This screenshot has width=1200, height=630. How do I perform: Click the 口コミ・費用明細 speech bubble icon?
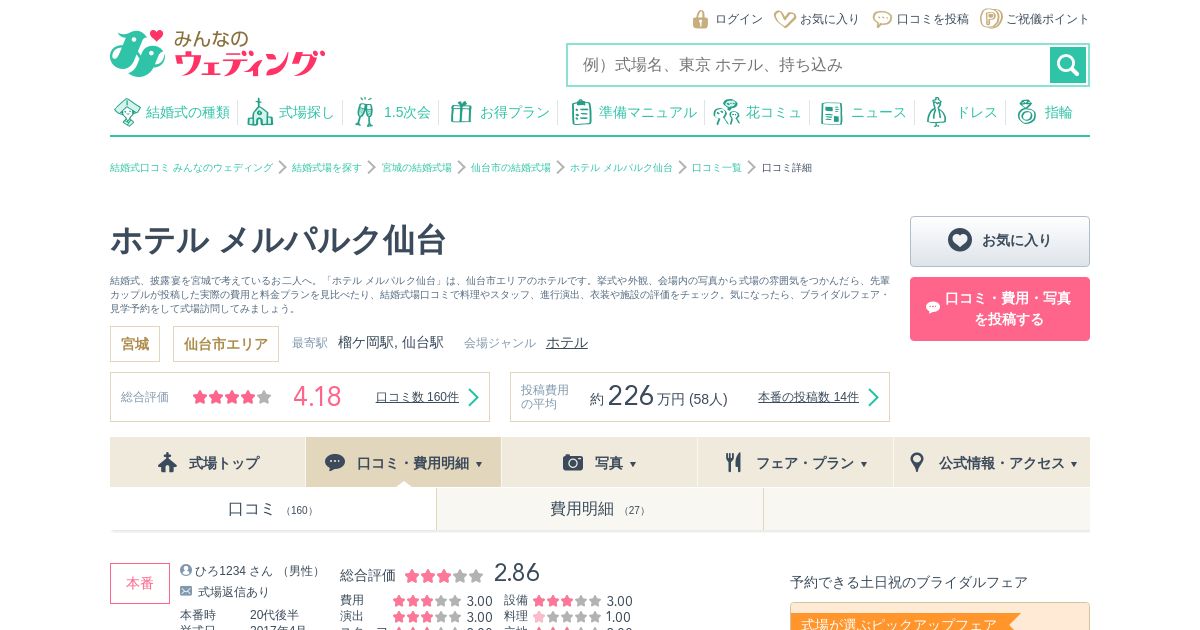[x=335, y=462]
